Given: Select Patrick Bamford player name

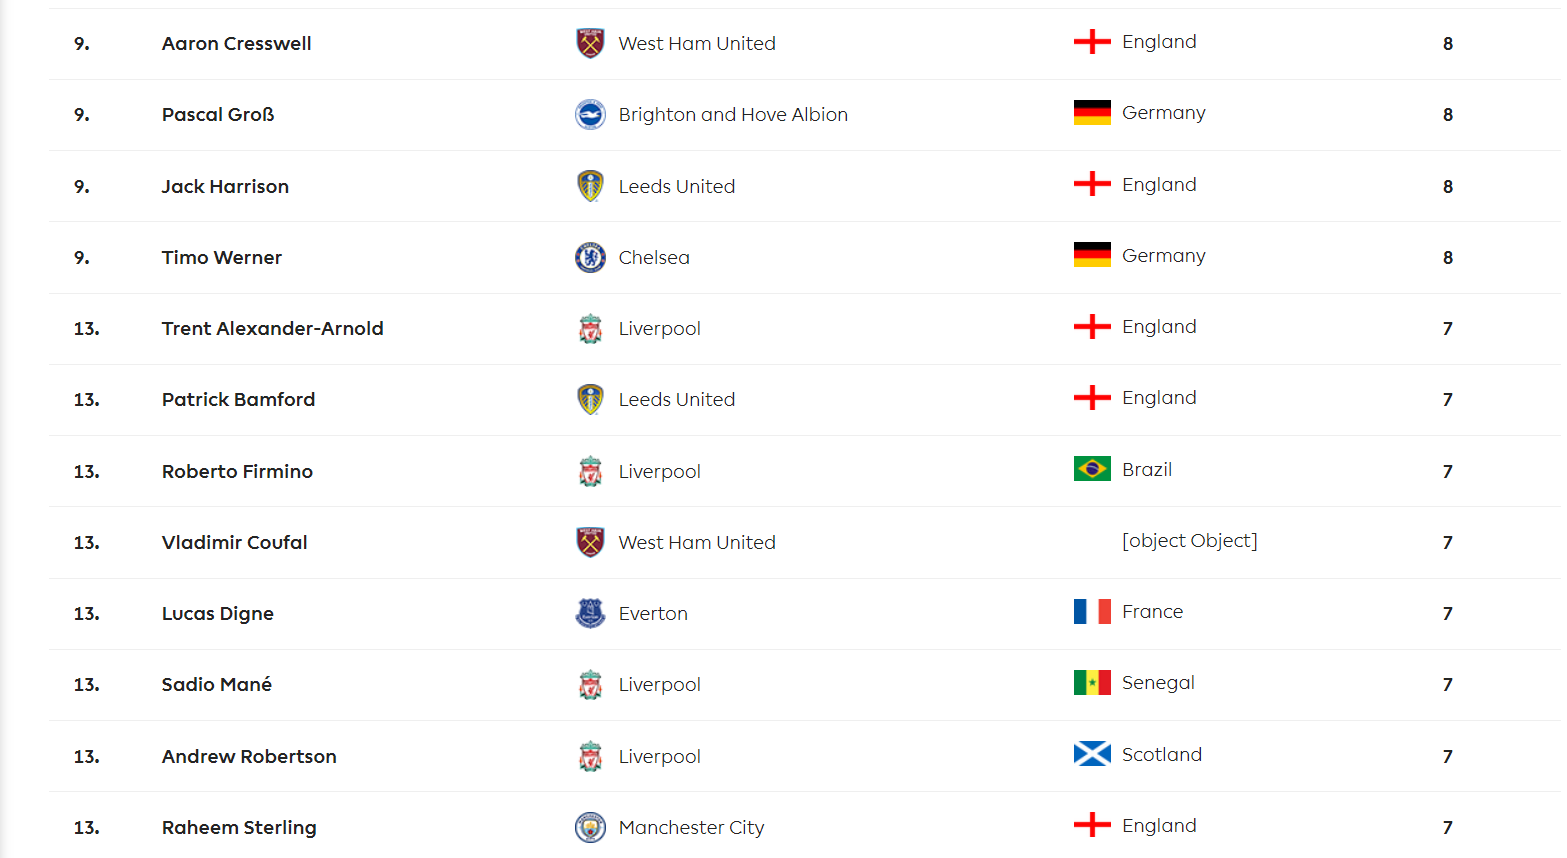Looking at the screenshot, I should (x=238, y=399).
